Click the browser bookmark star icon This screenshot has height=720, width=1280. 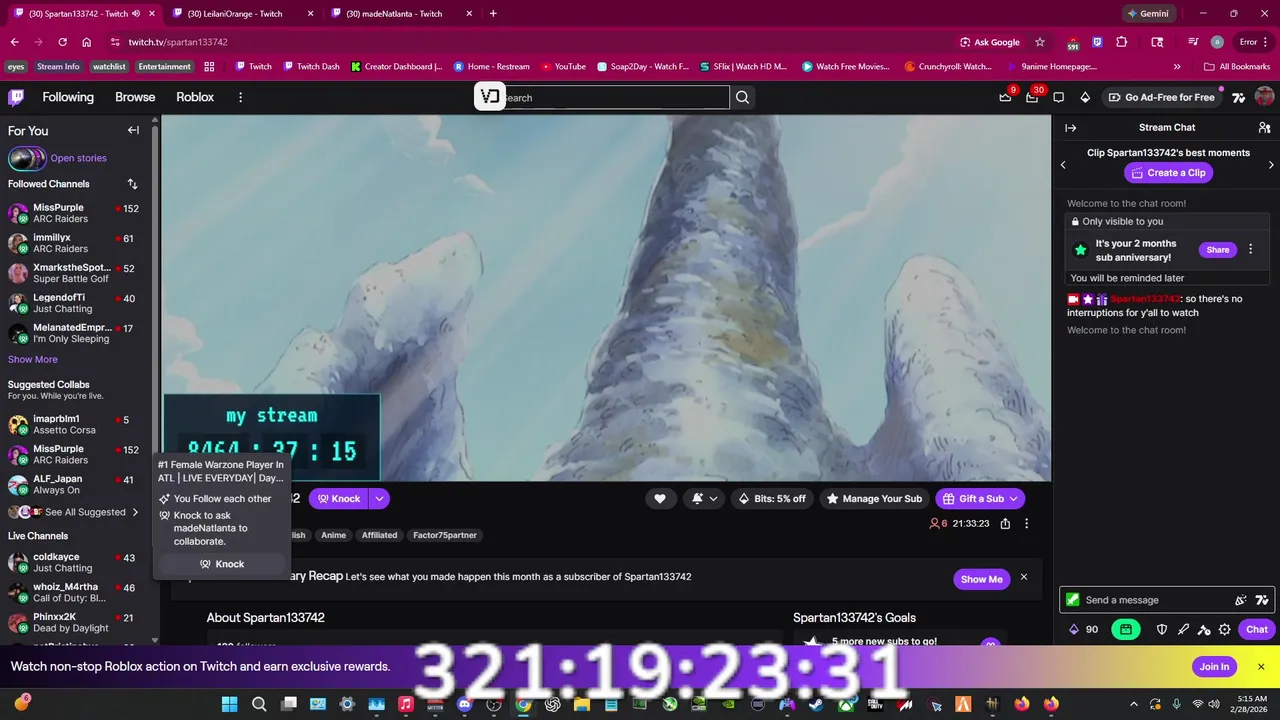[x=1040, y=42]
